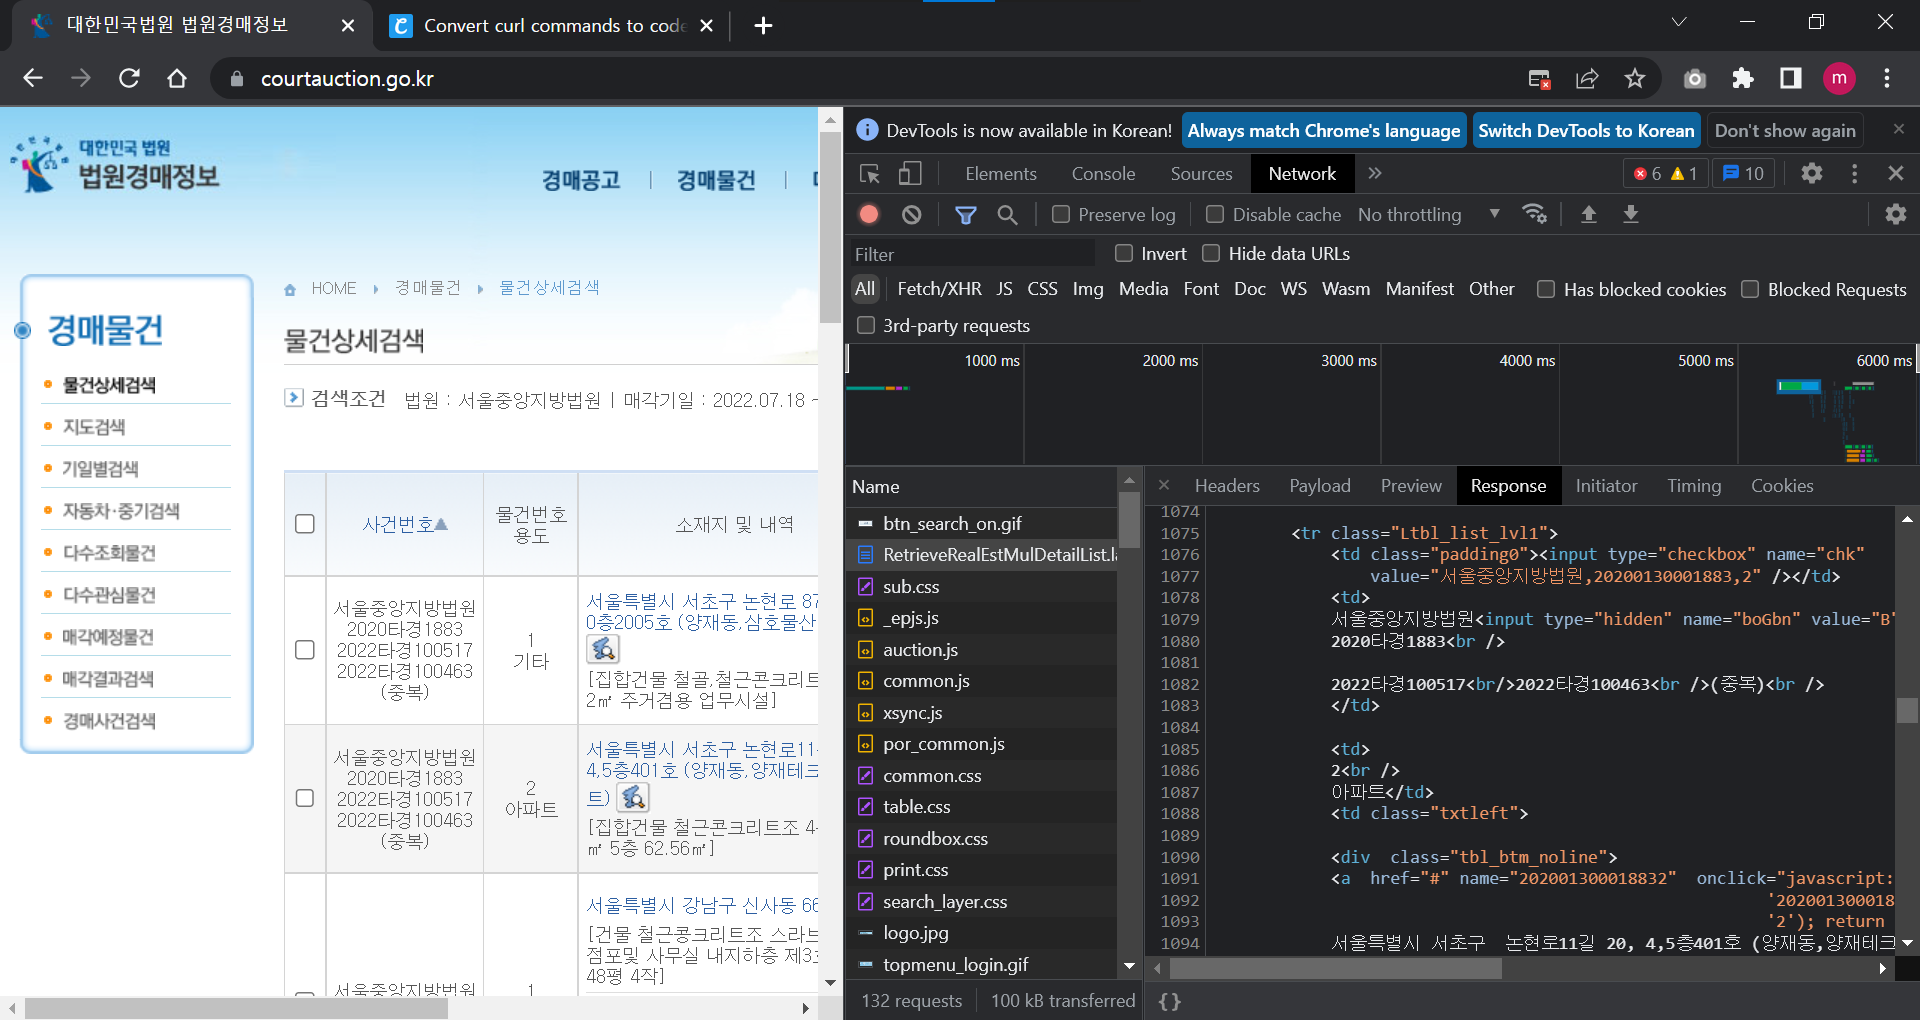The image size is (1920, 1020).
Task: Export HAR file with the download arrow
Action: [x=1630, y=214]
